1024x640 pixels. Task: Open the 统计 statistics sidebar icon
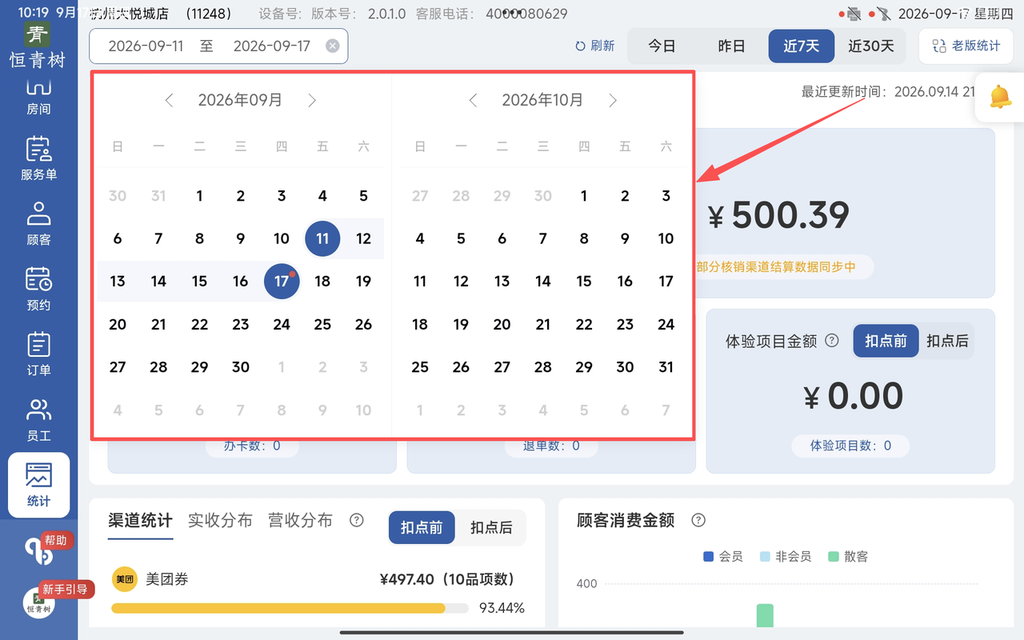(x=39, y=485)
